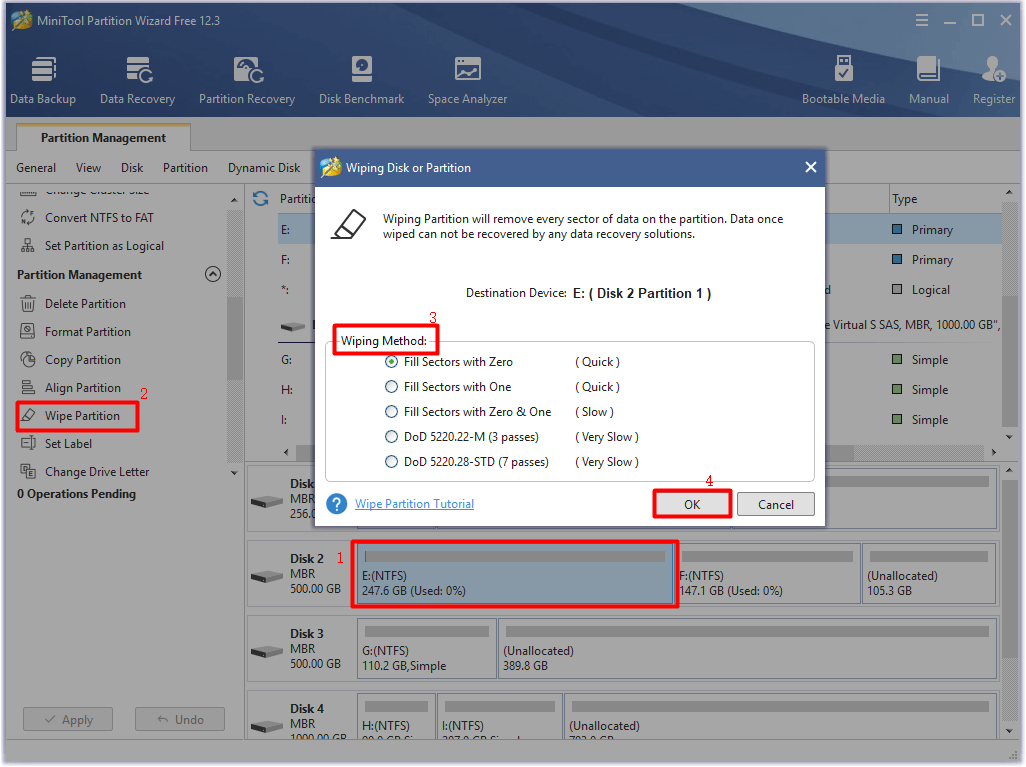Viewport: 1026px width, 767px height.
Task: Click the Set Partition as Logical icon
Action: (27, 245)
